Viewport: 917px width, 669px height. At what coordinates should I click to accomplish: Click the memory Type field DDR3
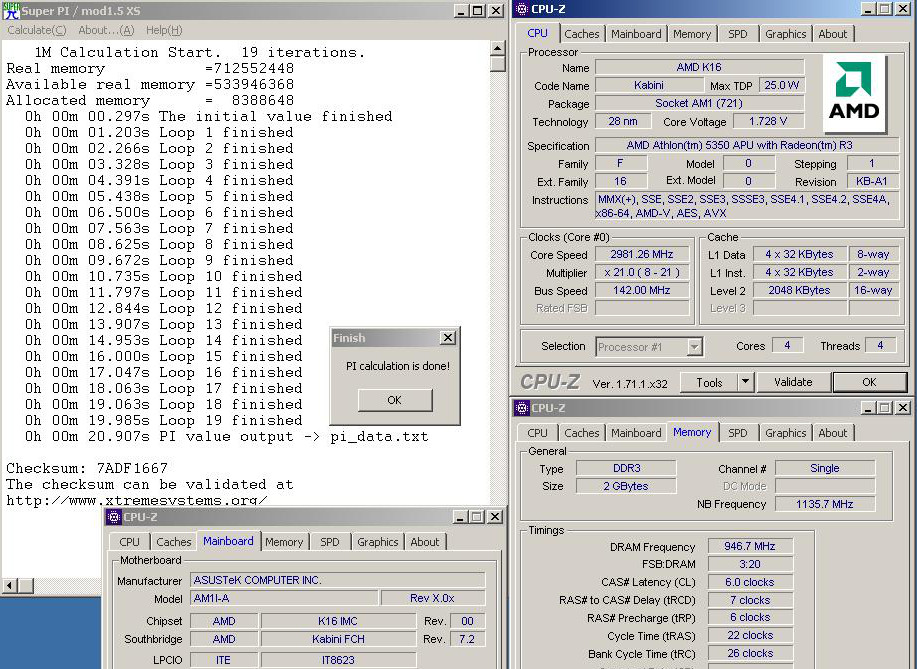tap(626, 468)
